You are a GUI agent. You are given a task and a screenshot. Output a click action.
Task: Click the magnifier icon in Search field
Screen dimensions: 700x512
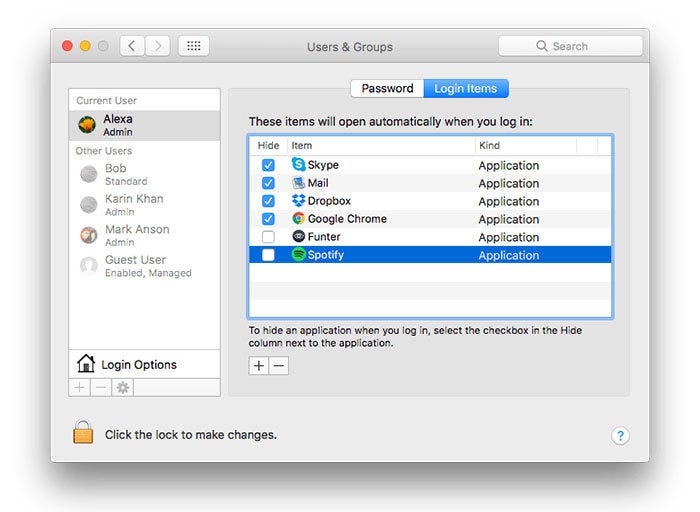[x=542, y=46]
